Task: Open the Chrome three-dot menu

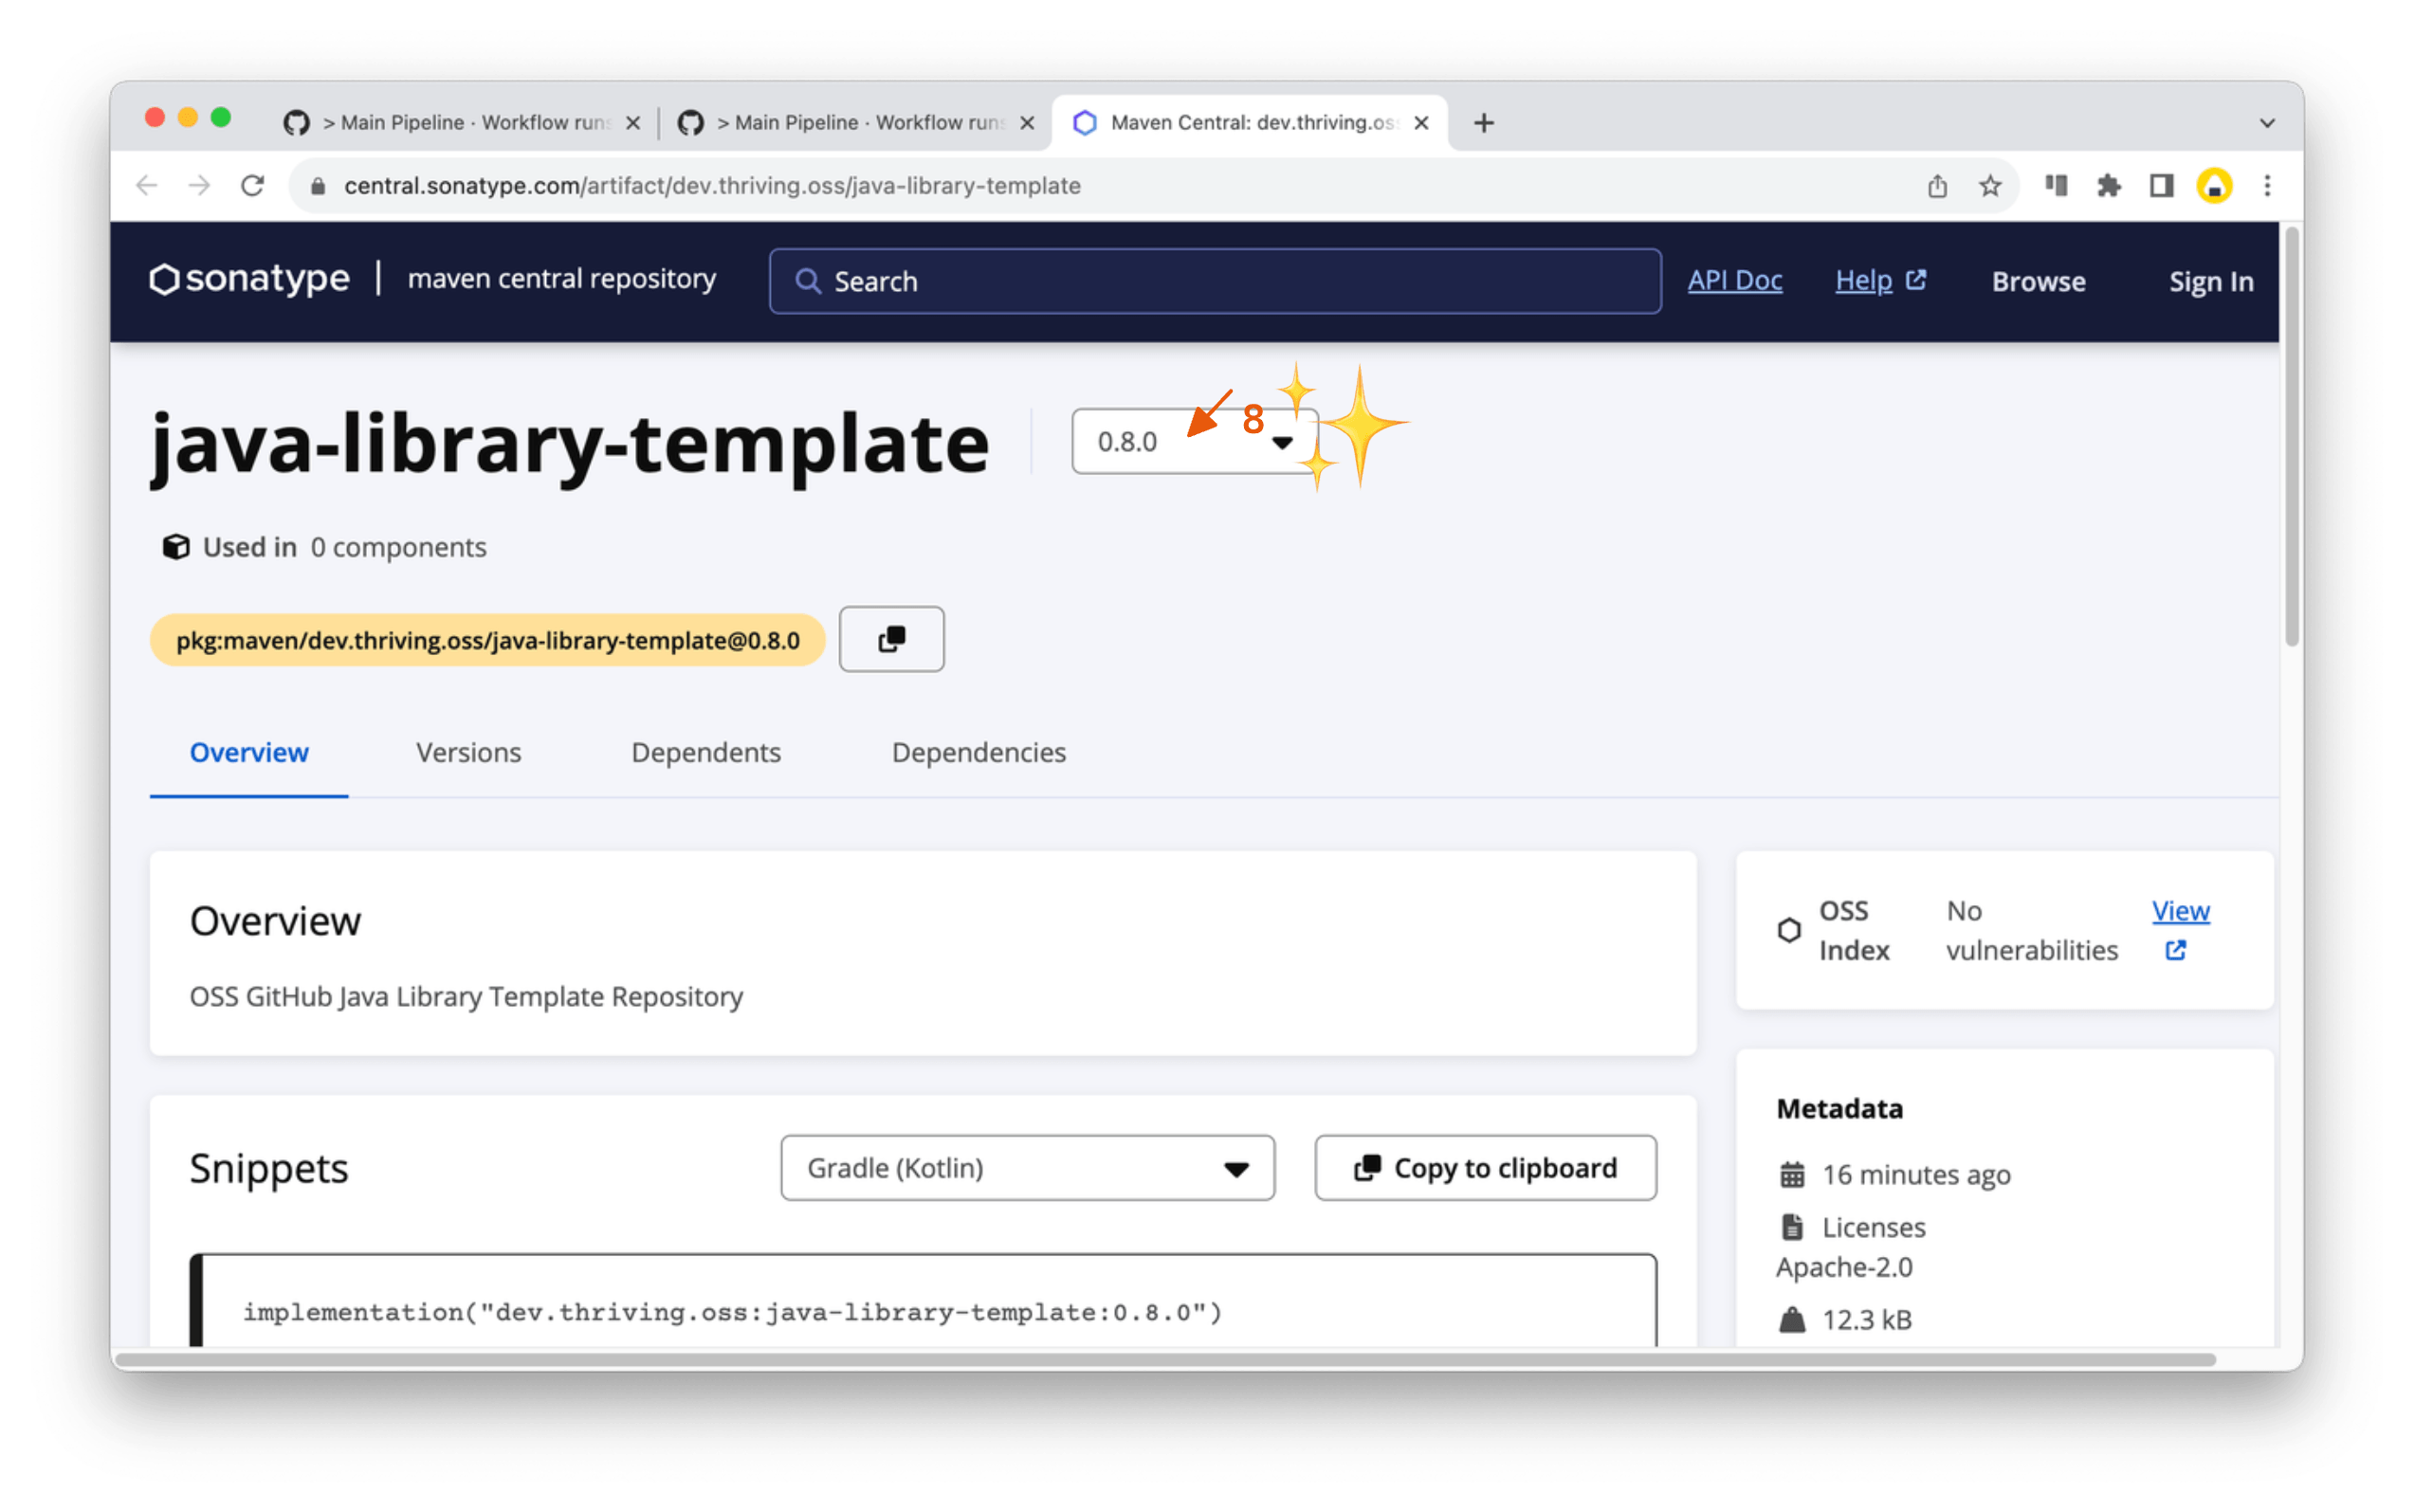Action: pos(2267,186)
